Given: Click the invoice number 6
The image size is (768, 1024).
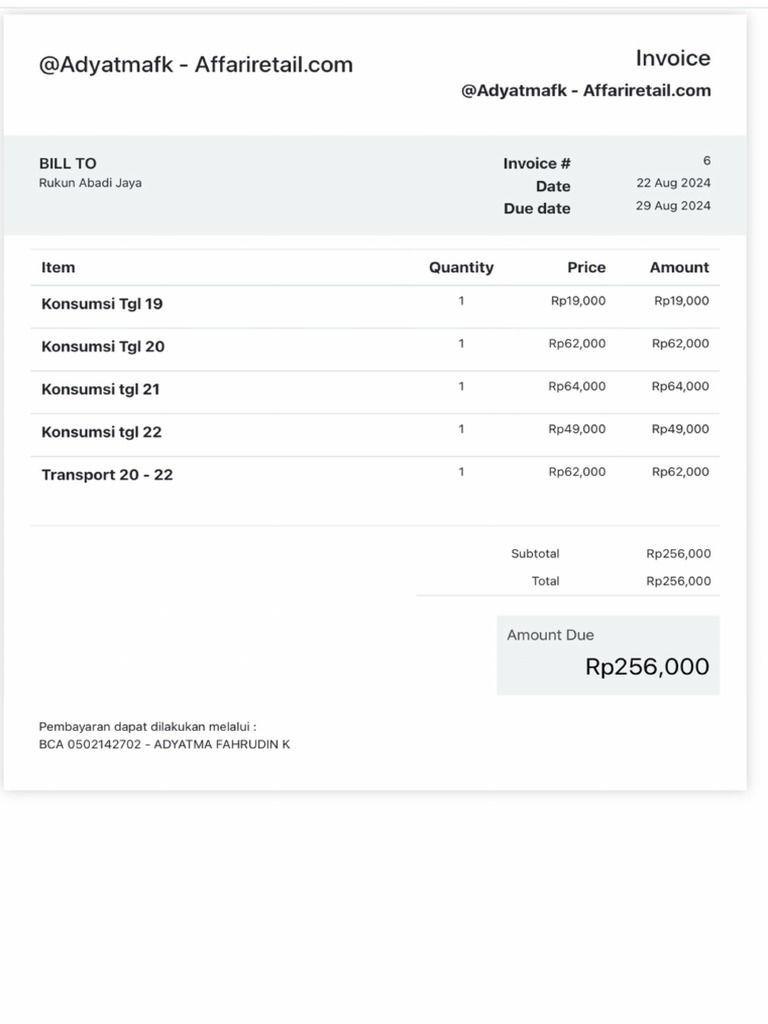Looking at the screenshot, I should pos(707,161).
